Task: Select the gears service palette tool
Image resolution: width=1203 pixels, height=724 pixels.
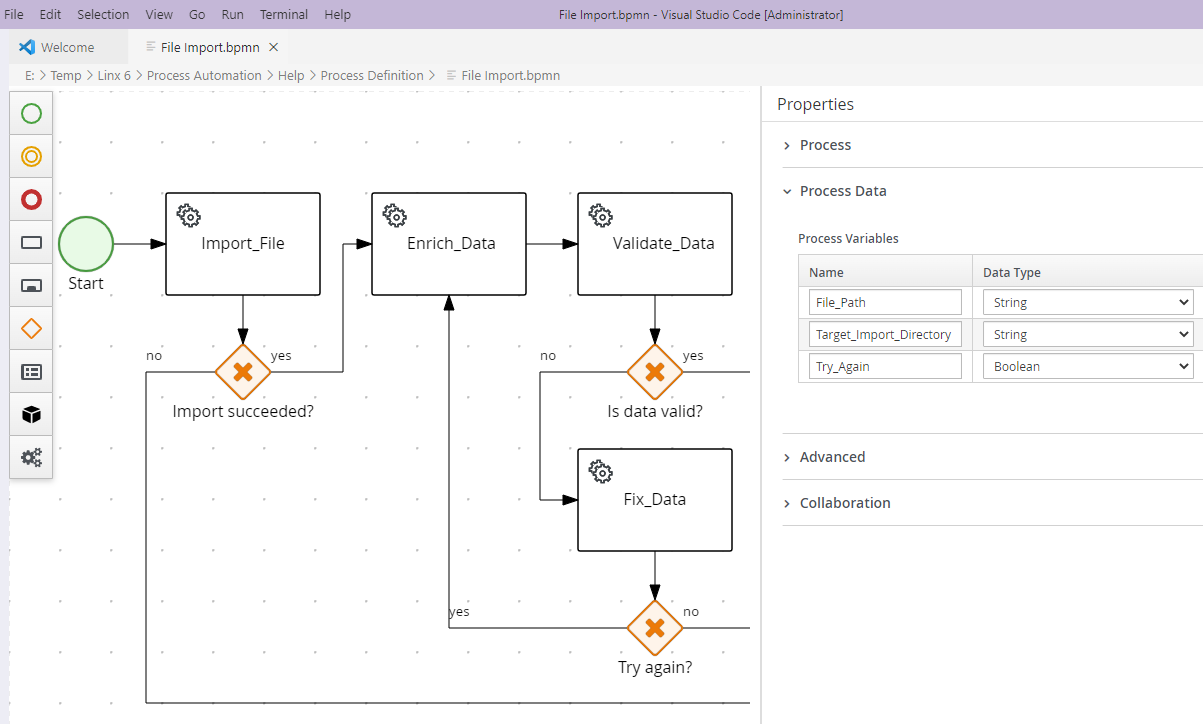Action: 31,457
